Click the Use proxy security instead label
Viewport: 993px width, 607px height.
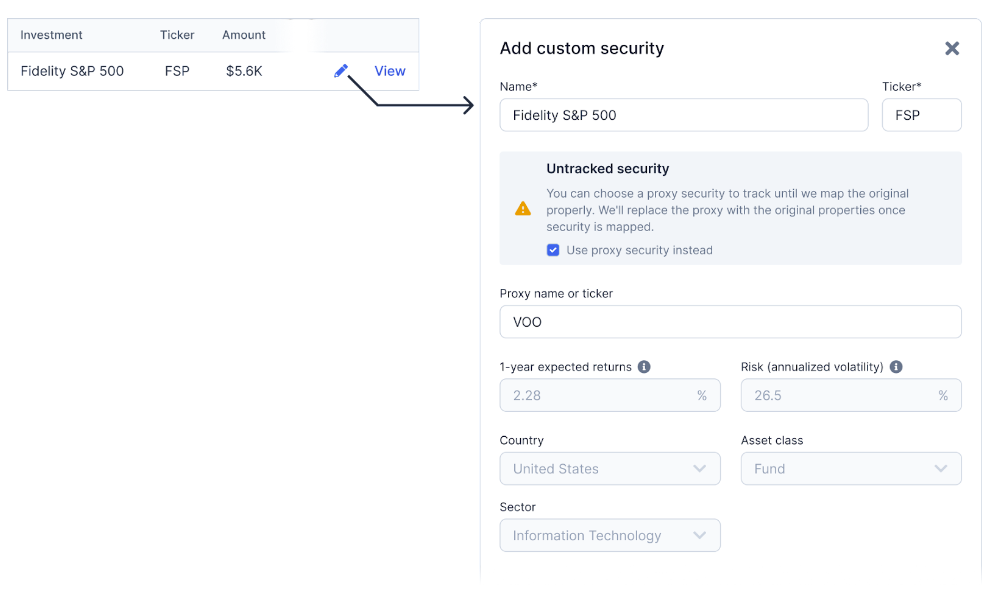point(640,250)
